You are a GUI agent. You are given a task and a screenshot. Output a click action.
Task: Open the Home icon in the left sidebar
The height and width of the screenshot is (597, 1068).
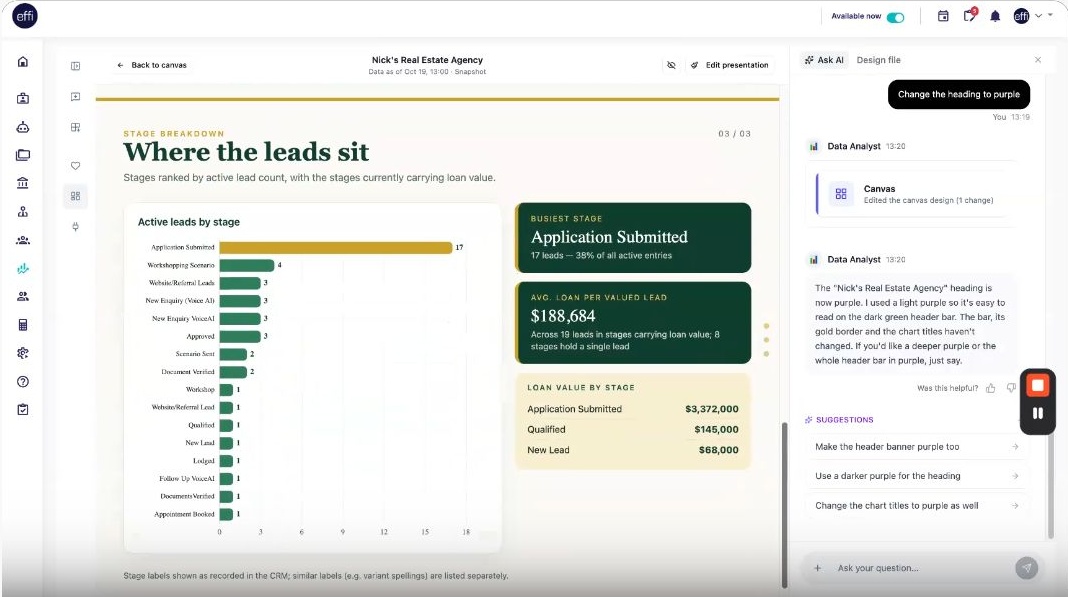pos(22,62)
